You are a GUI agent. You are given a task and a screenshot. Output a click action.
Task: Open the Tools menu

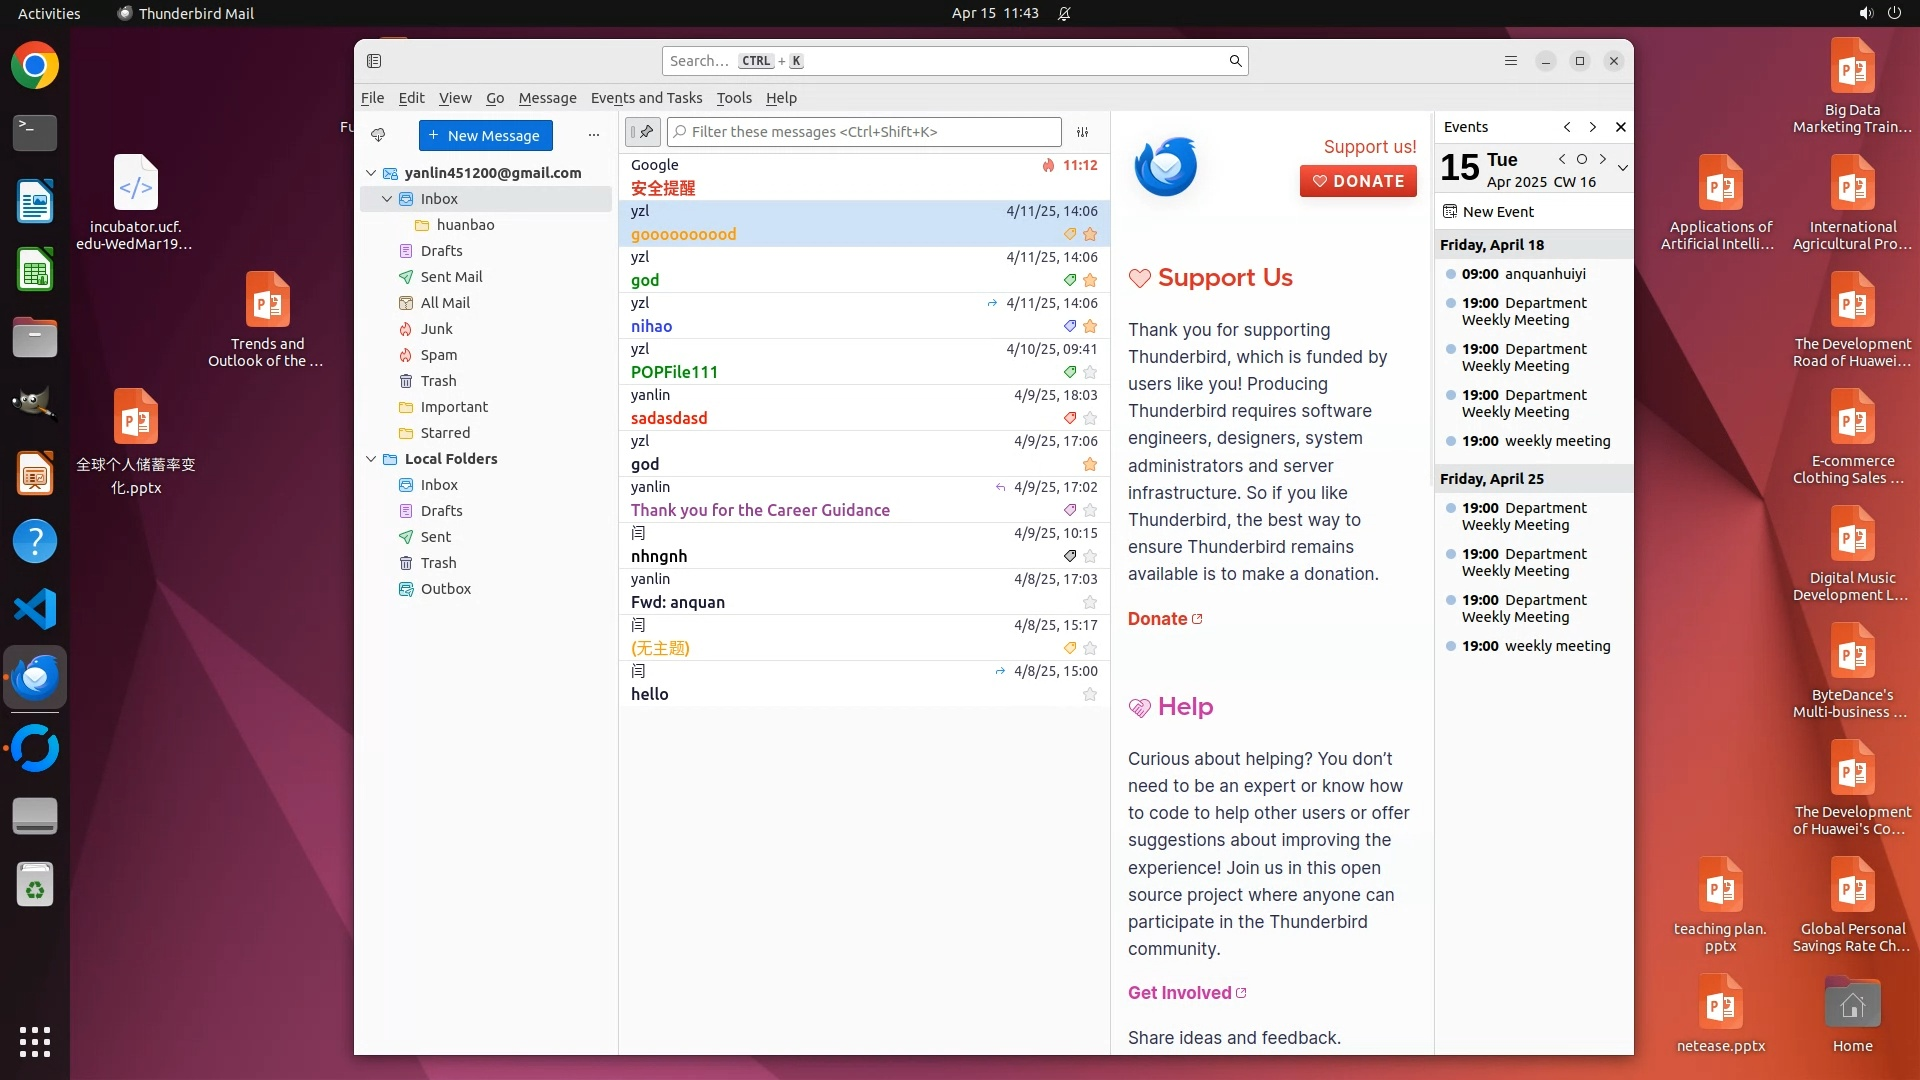[x=733, y=98]
